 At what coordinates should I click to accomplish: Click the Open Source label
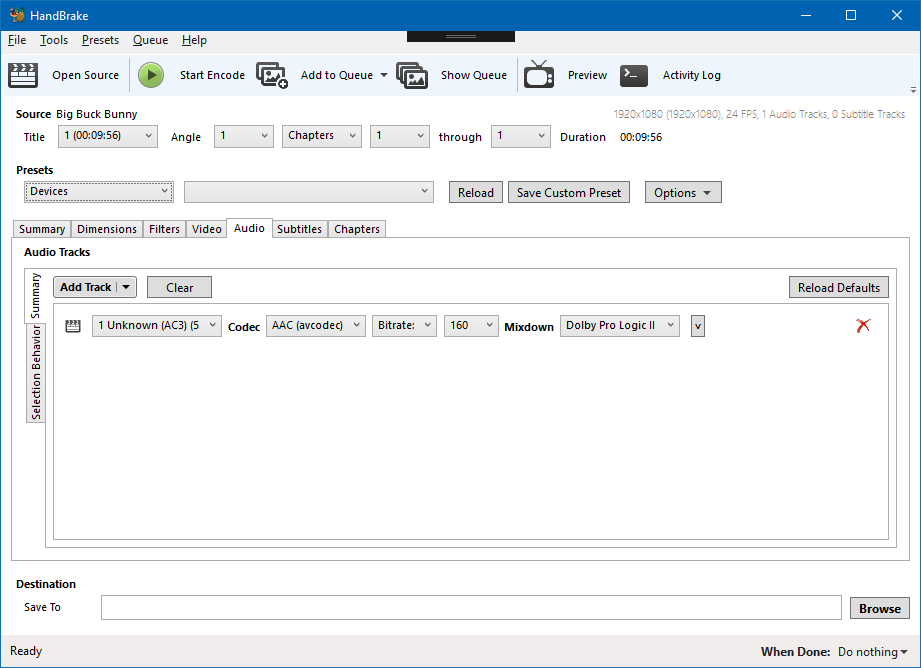click(x=85, y=75)
